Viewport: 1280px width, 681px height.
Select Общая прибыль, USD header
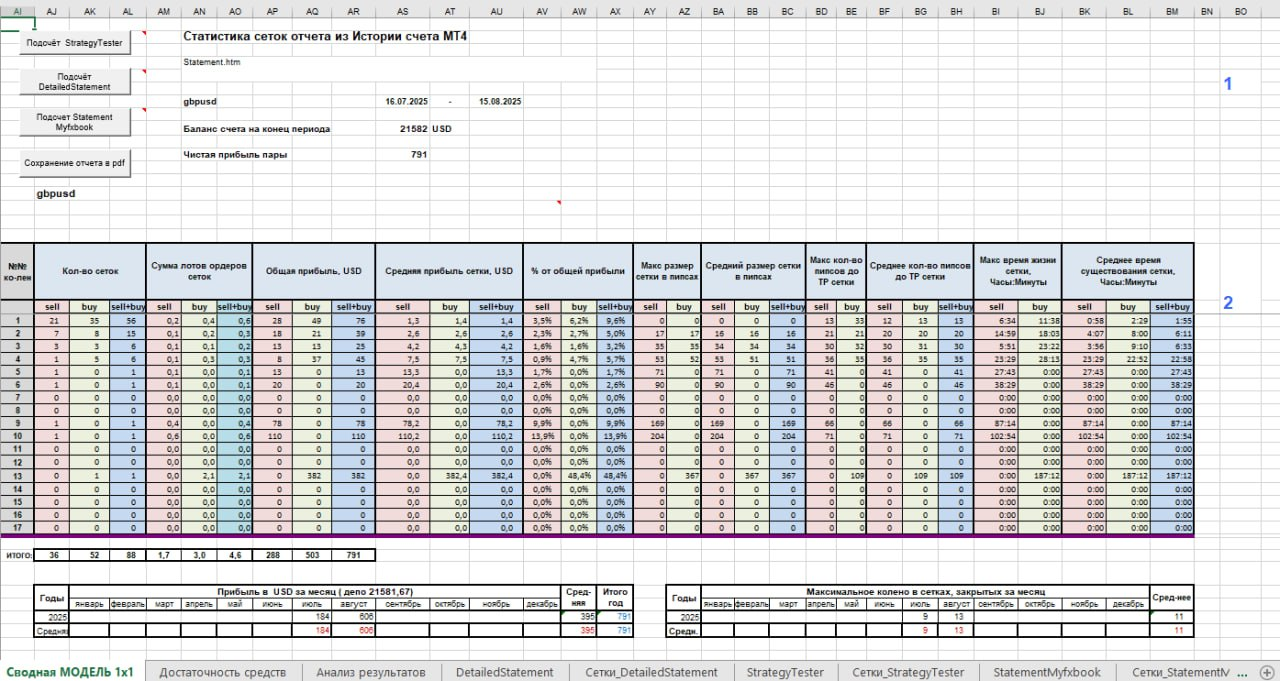[x=314, y=270]
